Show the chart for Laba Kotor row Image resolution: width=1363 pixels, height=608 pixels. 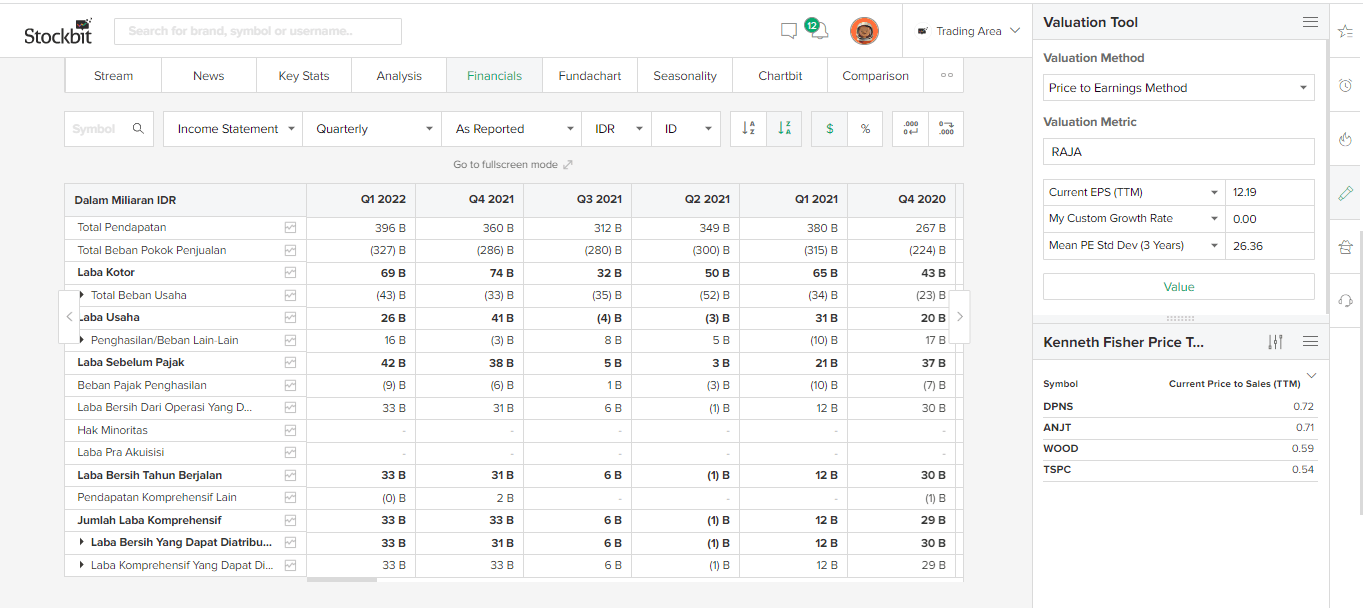click(290, 273)
